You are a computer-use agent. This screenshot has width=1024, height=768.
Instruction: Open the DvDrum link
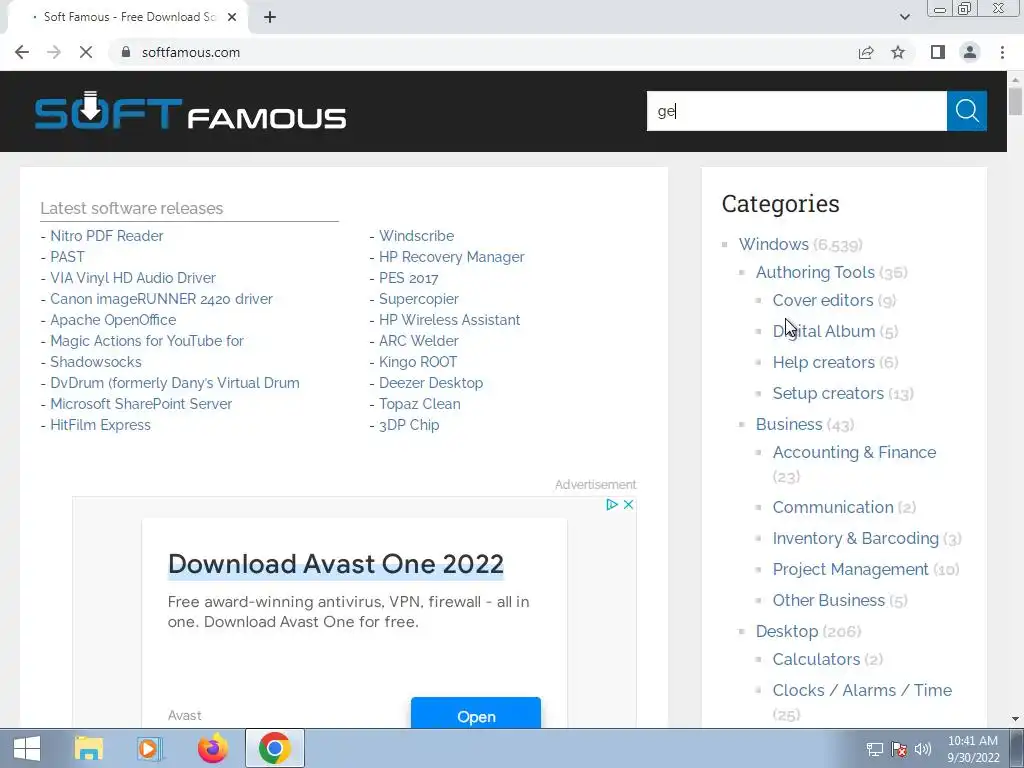tap(175, 382)
